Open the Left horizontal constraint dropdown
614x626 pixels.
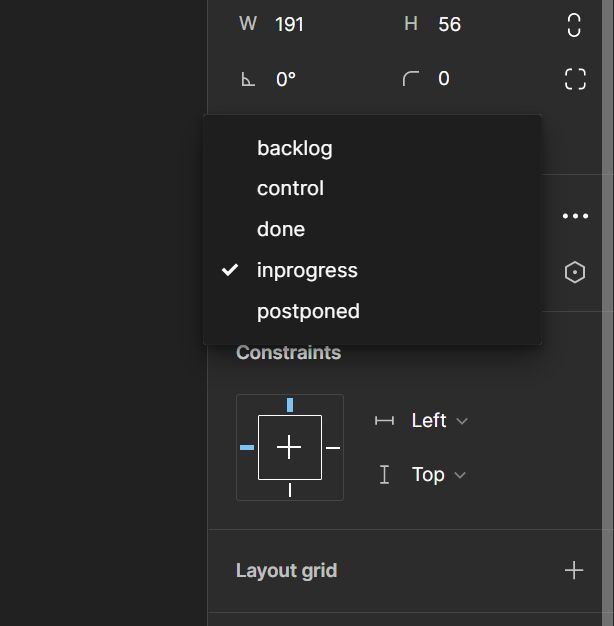coord(439,420)
